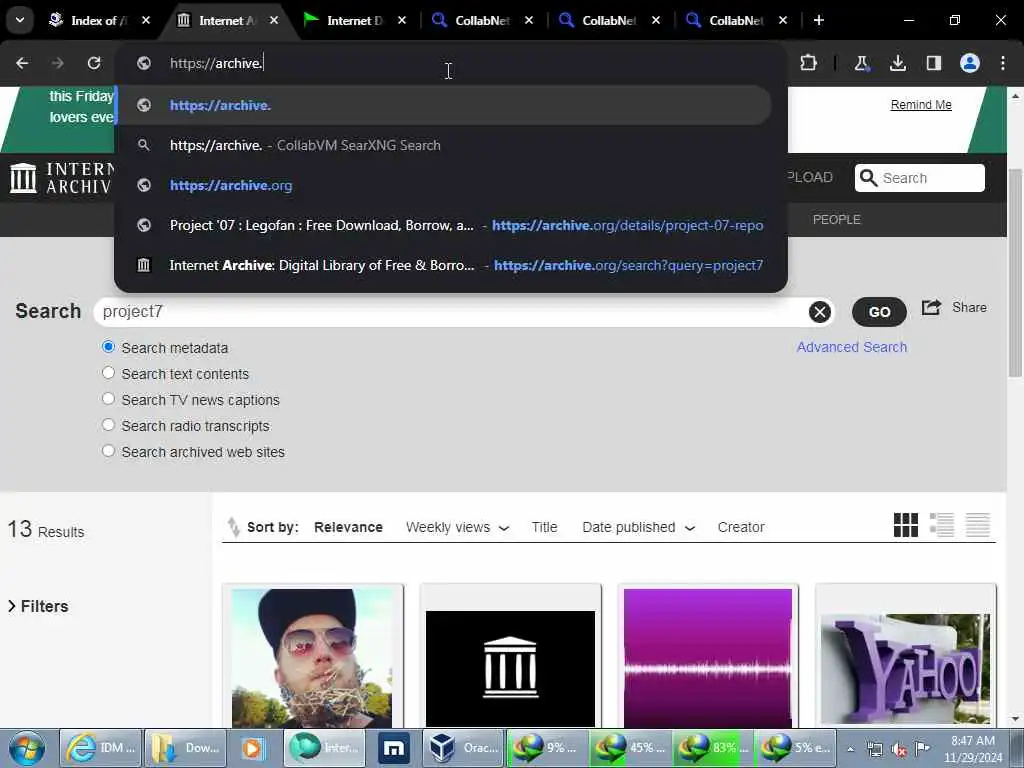1024x768 pixels.
Task: Go forward to next page
Action: (57, 63)
